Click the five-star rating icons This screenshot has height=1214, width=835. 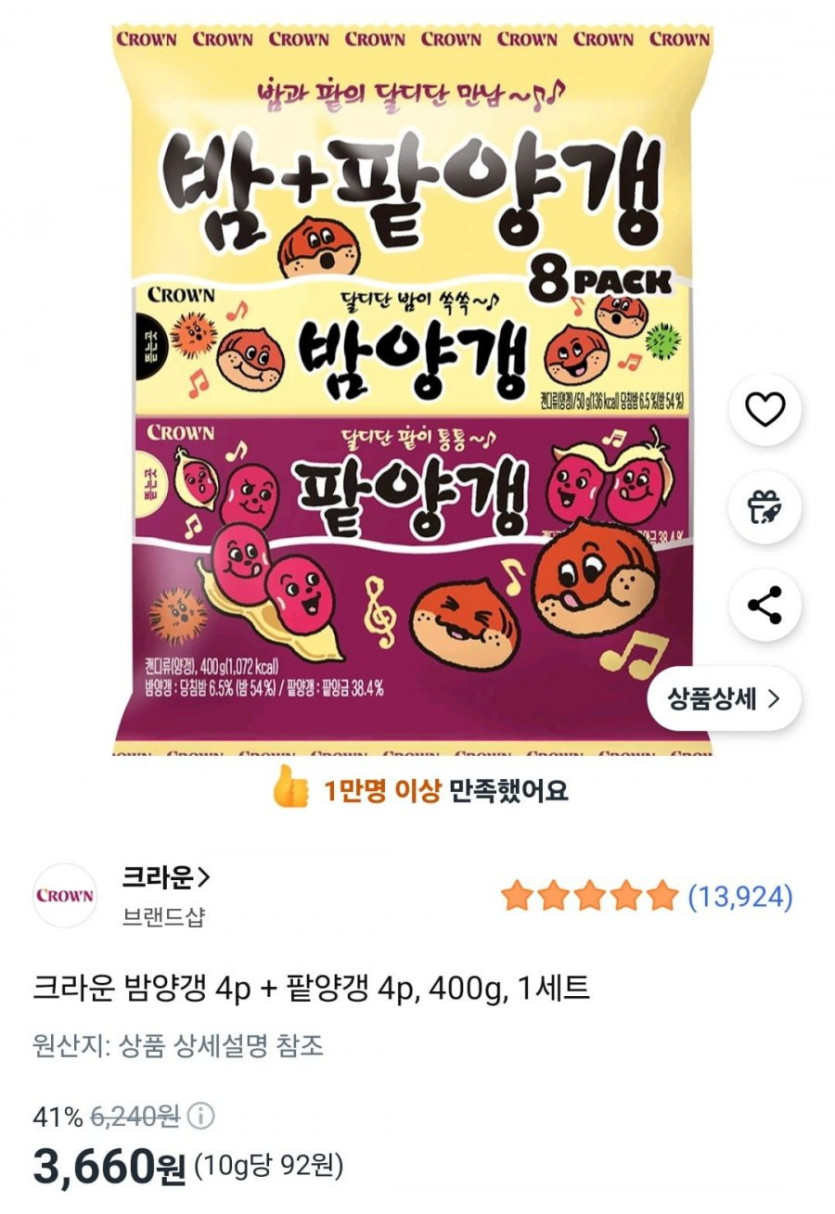point(590,896)
